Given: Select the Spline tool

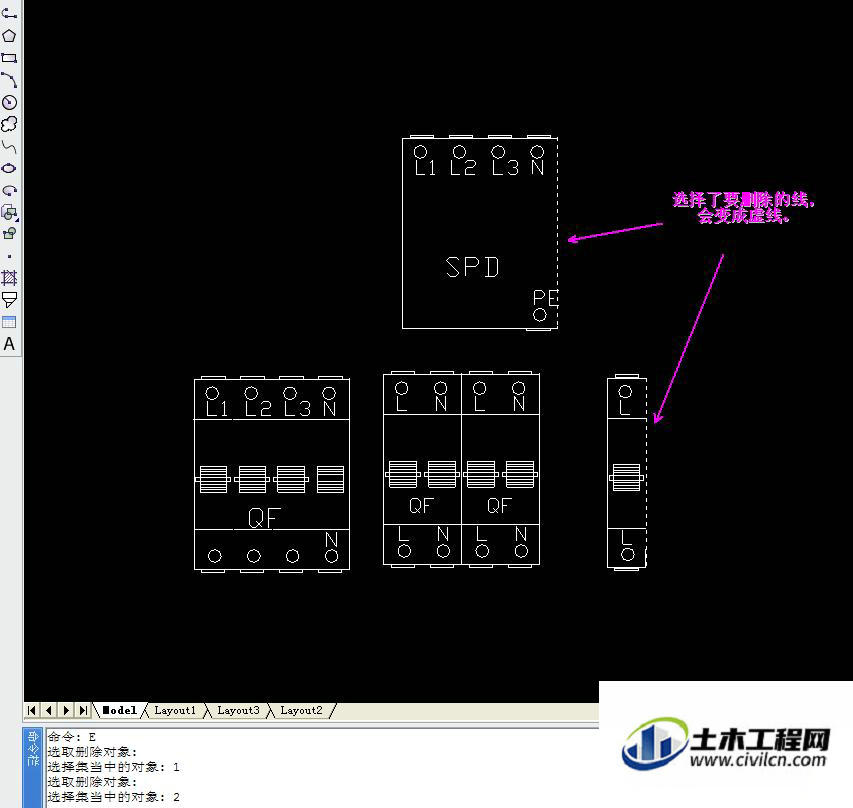Looking at the screenshot, I should click(x=9, y=146).
